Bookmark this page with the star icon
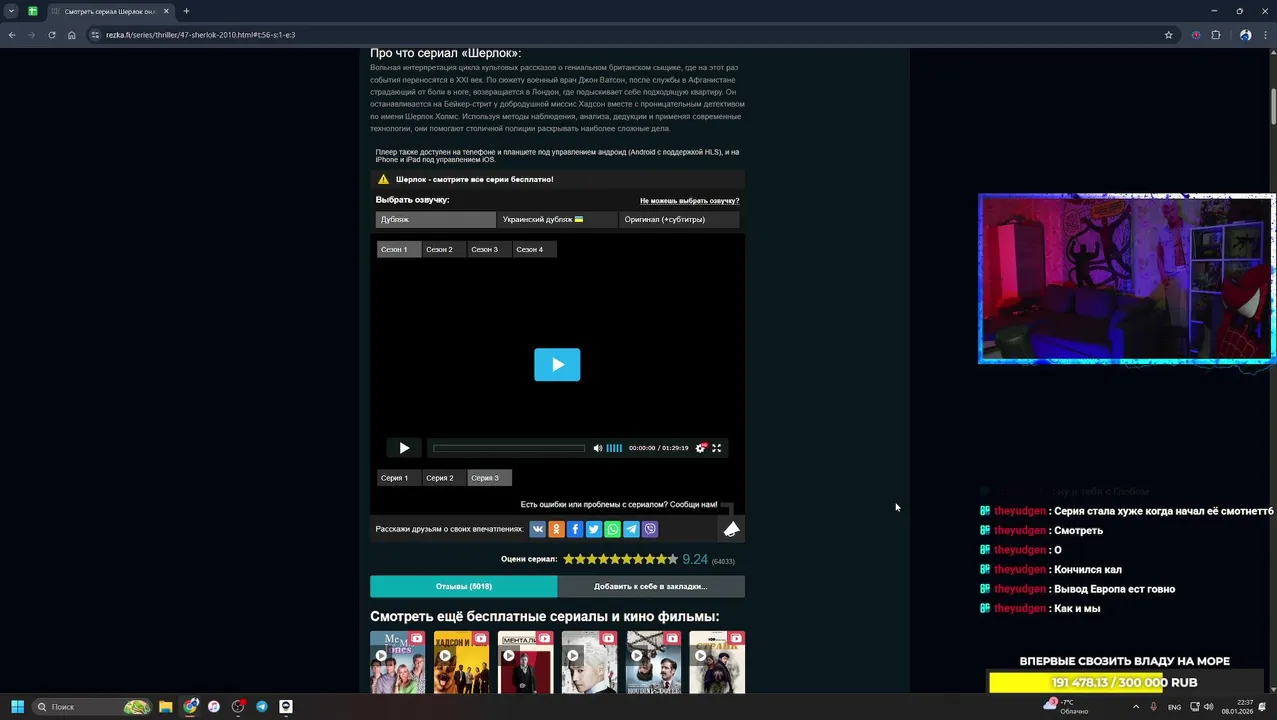The height and width of the screenshot is (720, 1277). click(1168, 35)
